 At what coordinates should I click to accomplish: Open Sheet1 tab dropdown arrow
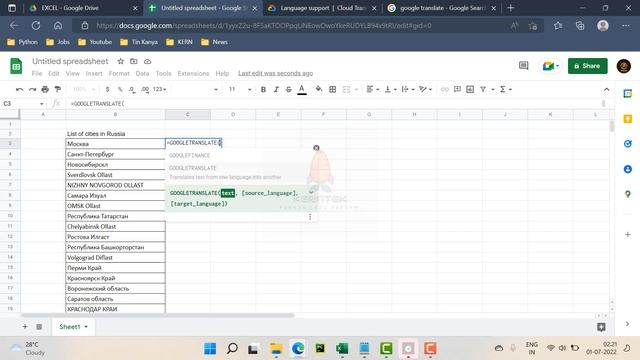[86, 327]
